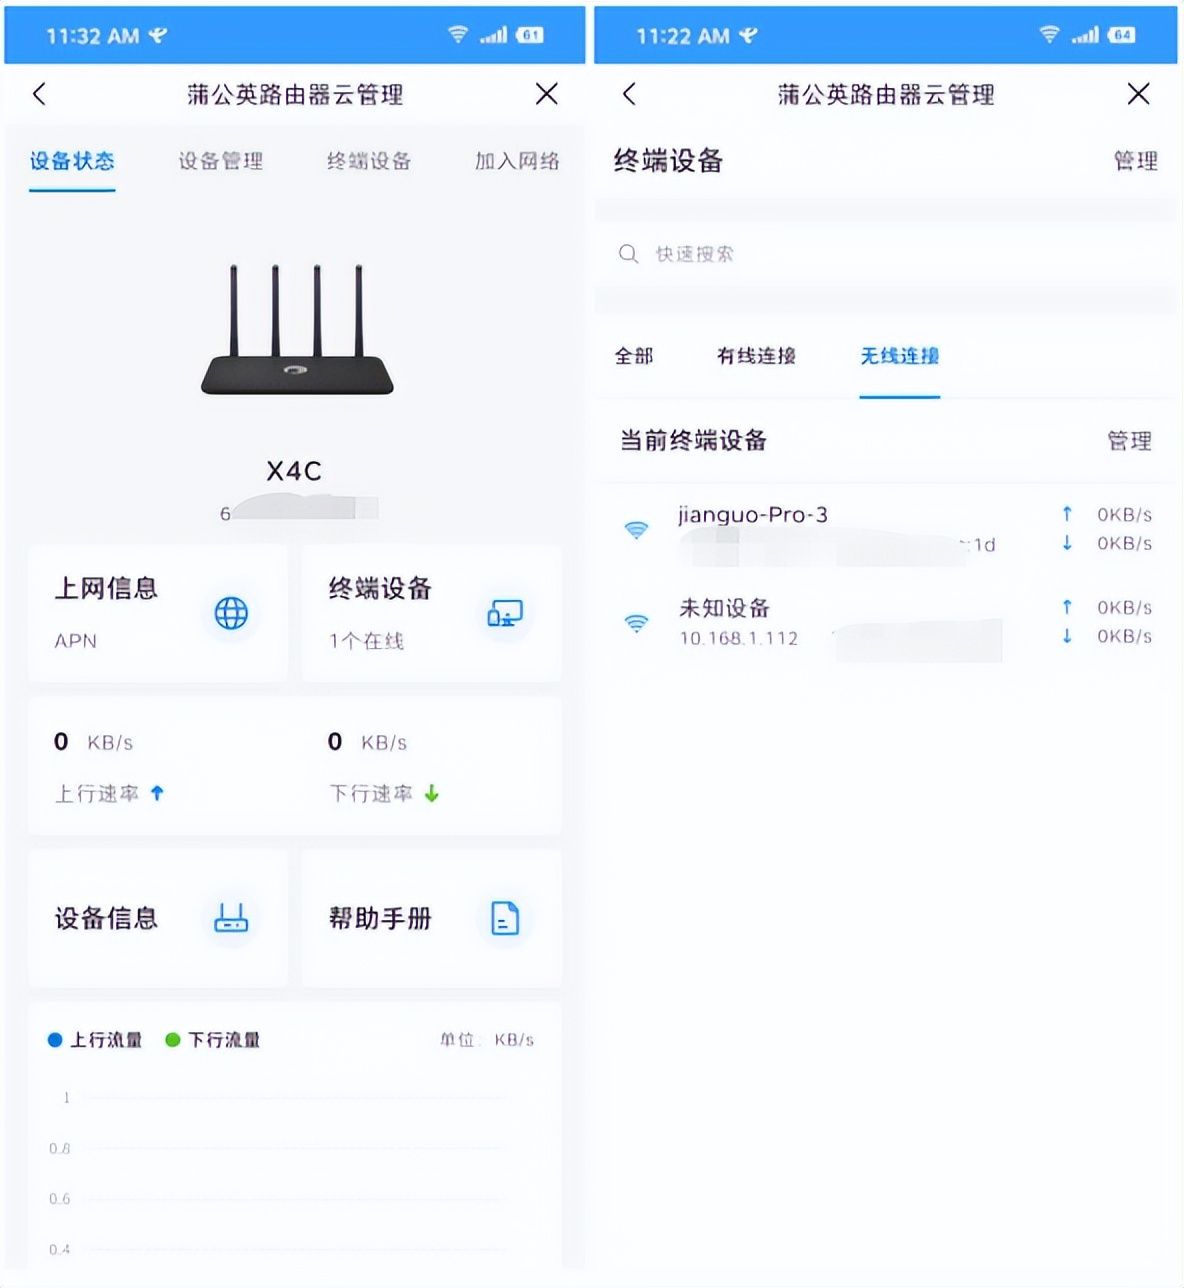Tap router icon on 设备信息 card

pyautogui.click(x=232, y=918)
